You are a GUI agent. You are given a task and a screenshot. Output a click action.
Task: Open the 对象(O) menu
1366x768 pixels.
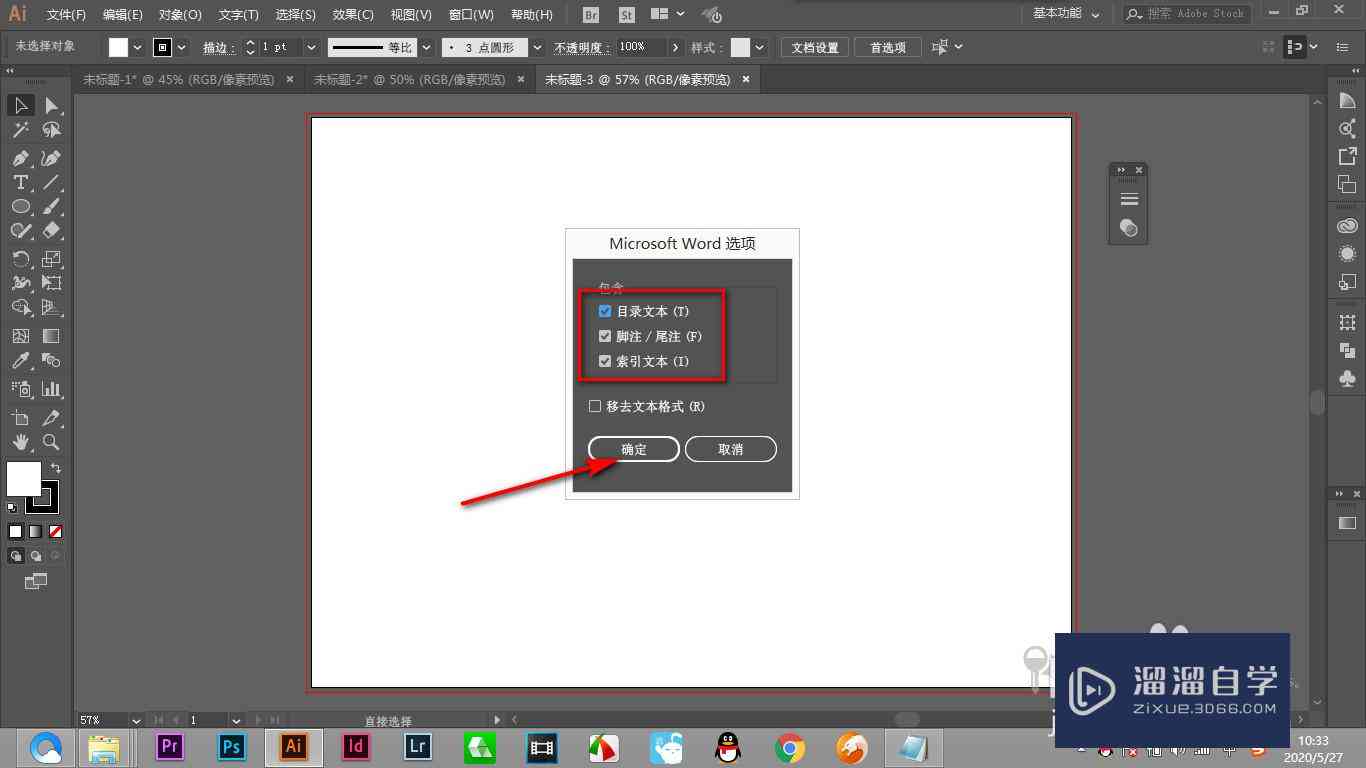(x=180, y=14)
